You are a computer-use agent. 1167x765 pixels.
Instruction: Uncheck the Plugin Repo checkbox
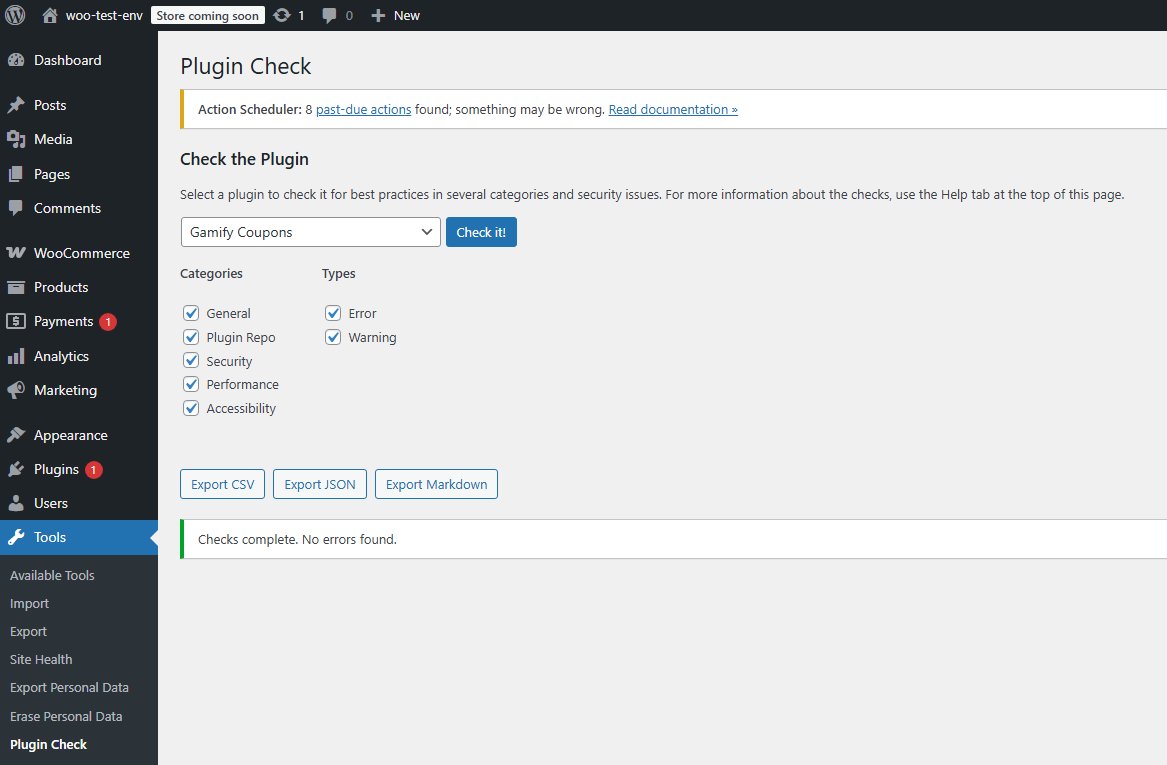pos(191,337)
